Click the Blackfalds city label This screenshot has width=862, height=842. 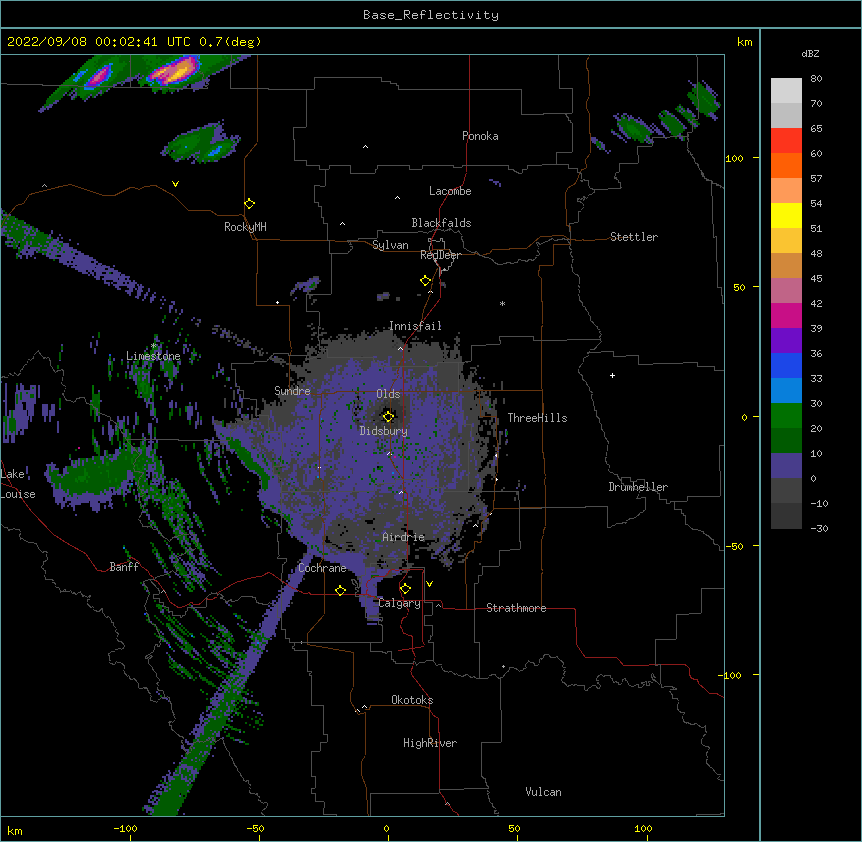click(x=441, y=223)
